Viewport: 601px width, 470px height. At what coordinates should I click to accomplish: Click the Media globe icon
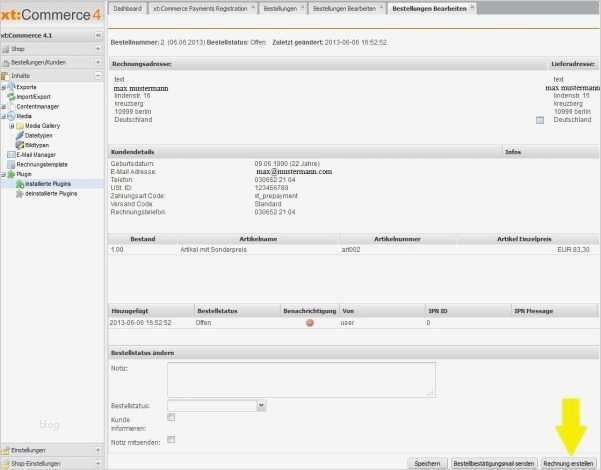(11, 116)
